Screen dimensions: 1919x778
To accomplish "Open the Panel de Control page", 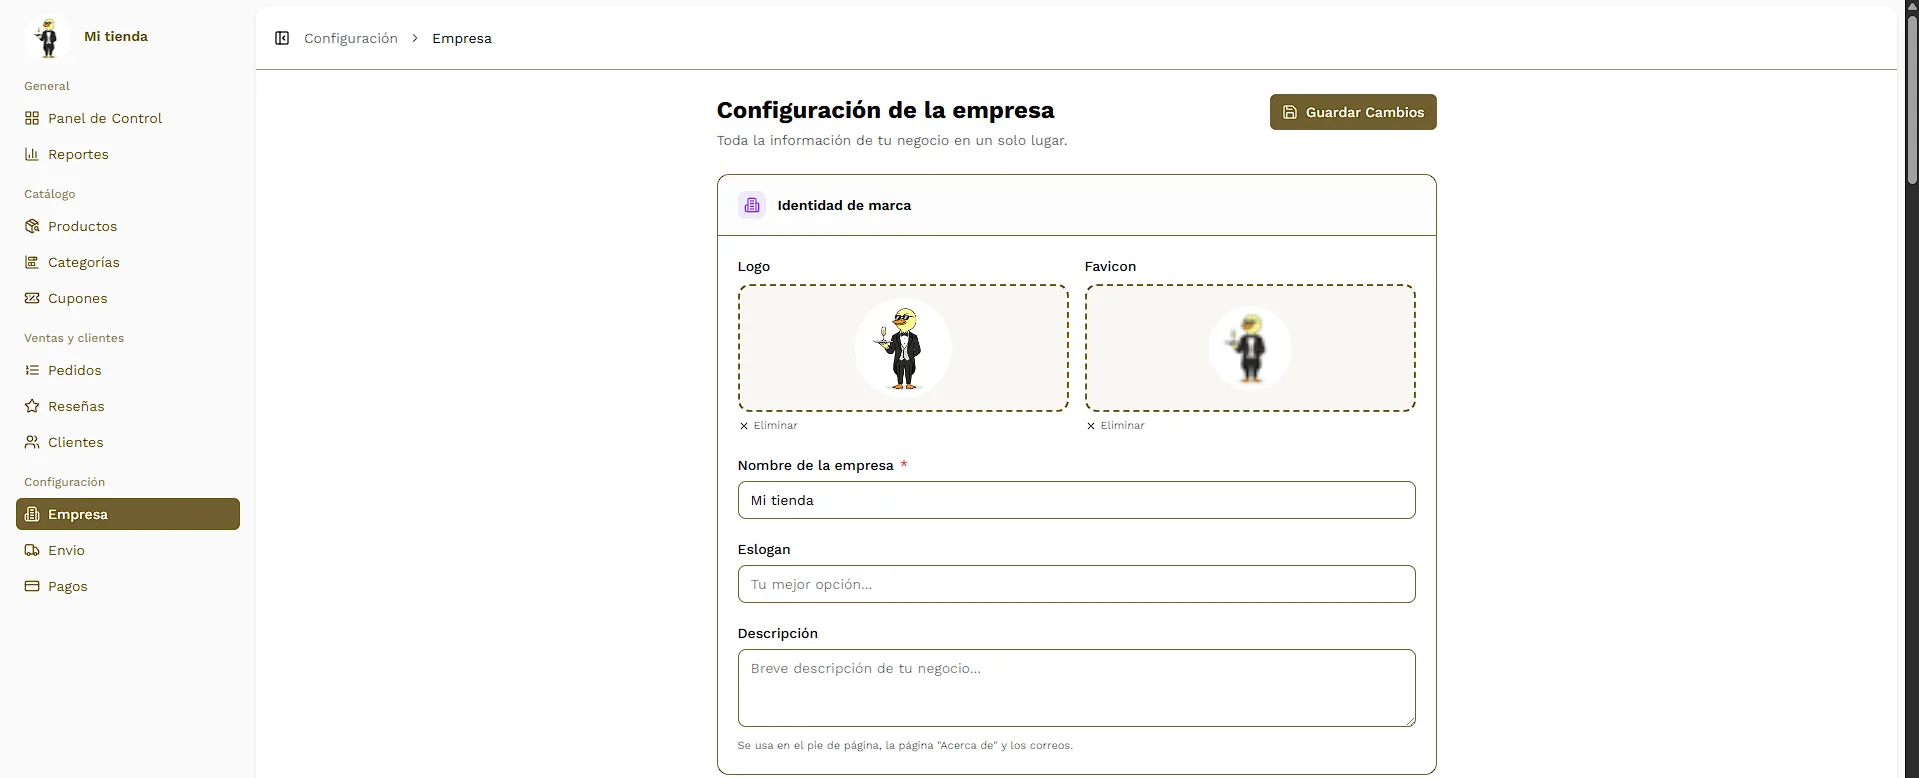I will pos(128,118).
